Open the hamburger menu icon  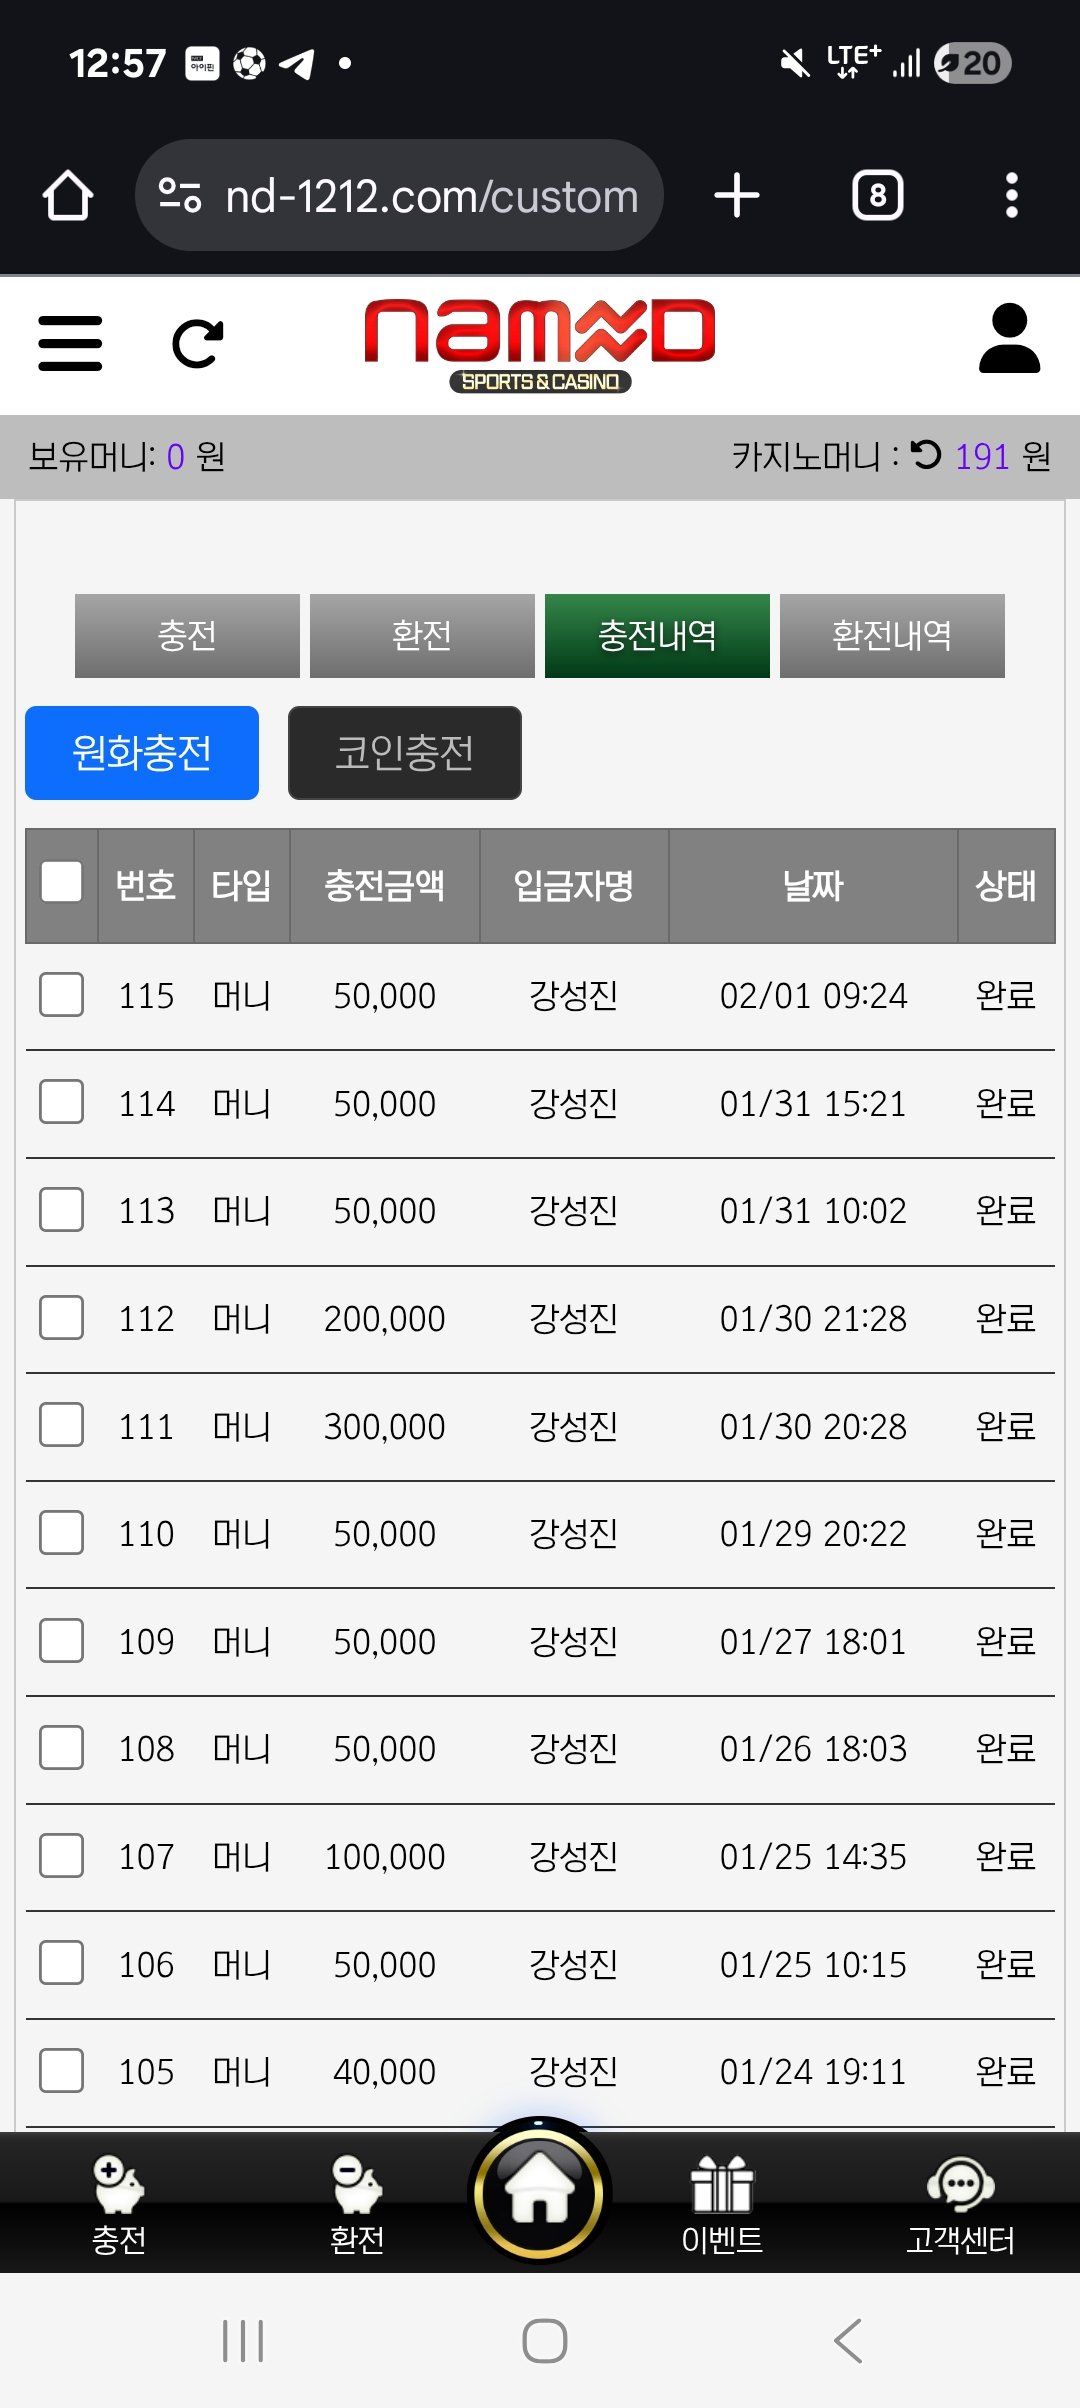(70, 343)
